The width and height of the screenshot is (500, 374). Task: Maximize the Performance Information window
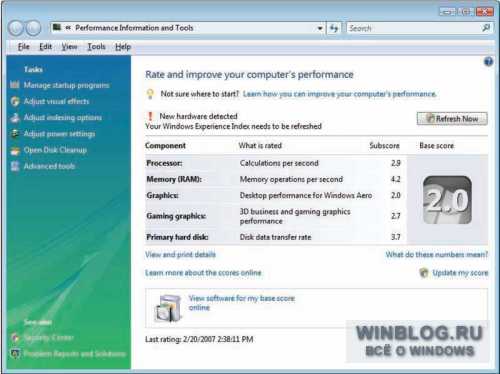pos(465,12)
